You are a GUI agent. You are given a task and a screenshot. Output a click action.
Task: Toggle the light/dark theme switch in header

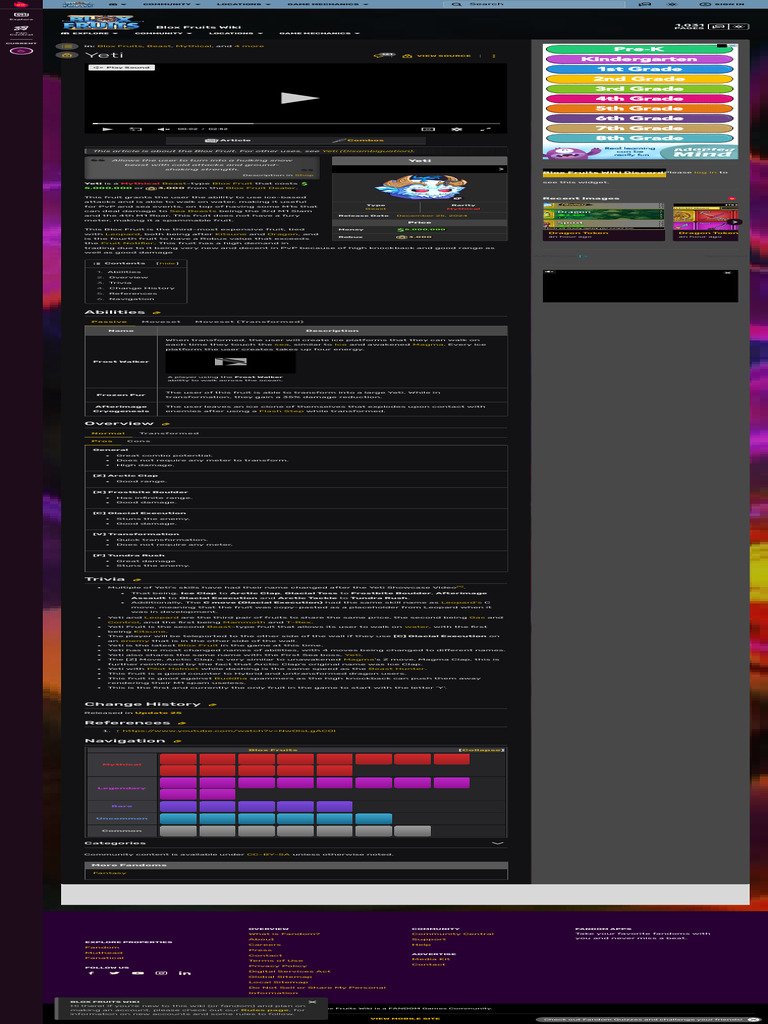739,27
